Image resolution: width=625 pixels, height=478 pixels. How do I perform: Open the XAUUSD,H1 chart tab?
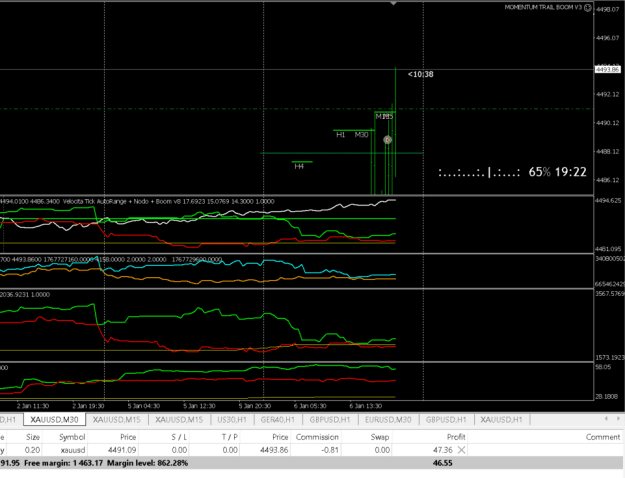click(x=501, y=419)
